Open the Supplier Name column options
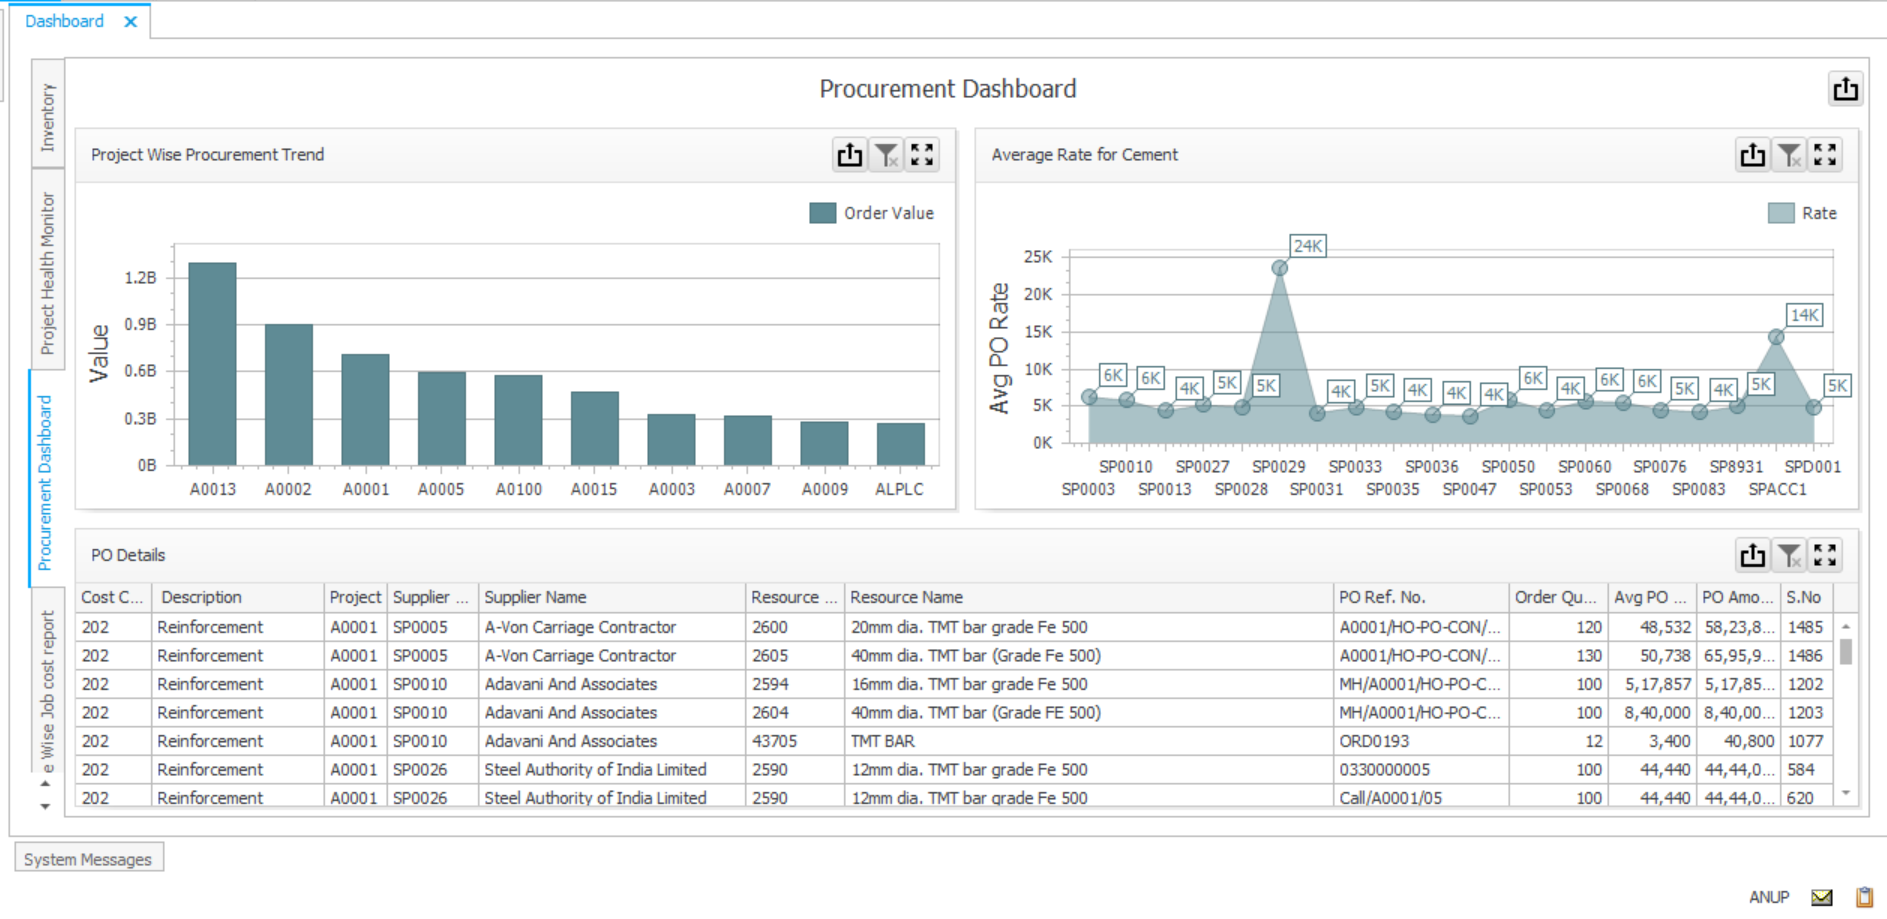1887x919 pixels. click(535, 597)
